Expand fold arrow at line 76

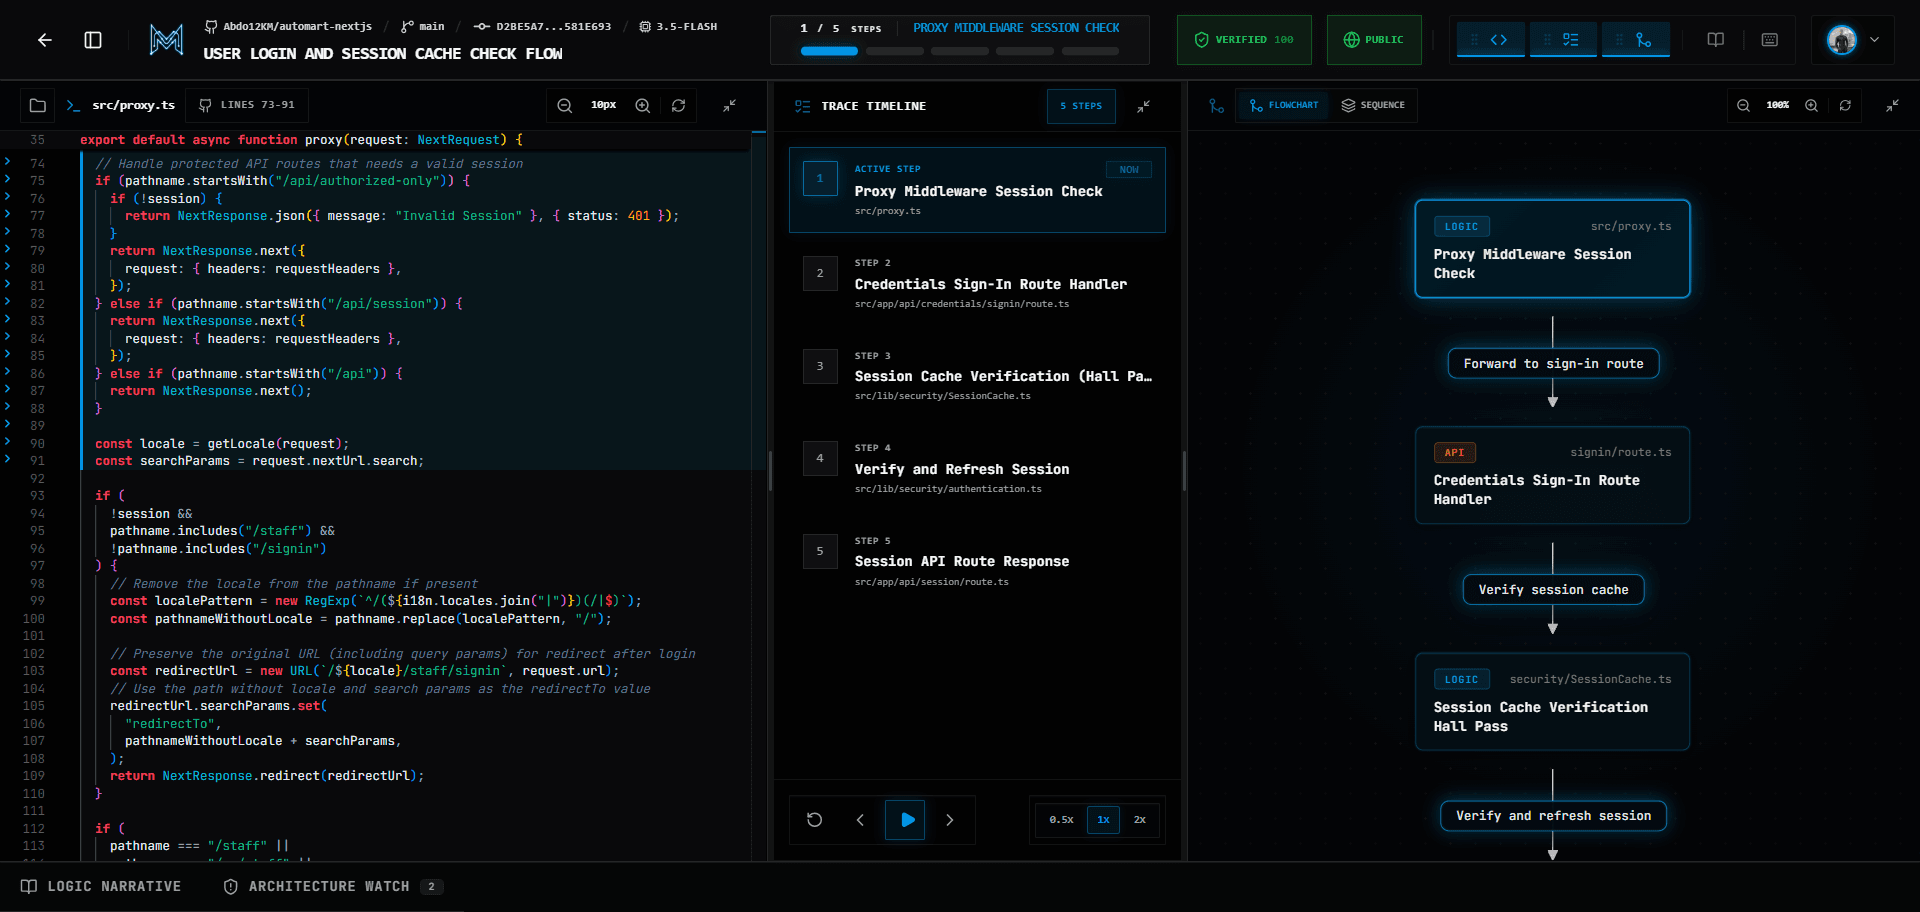pyautogui.click(x=8, y=196)
